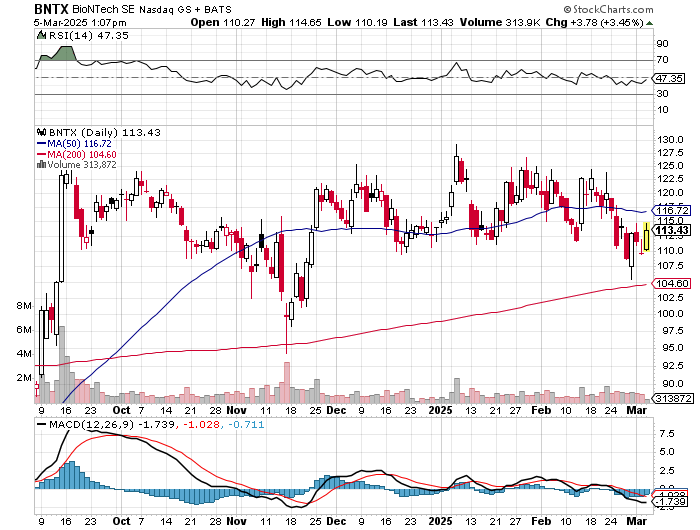700x530 pixels.
Task: Click the 6M volume scale label
Action: coord(24,330)
